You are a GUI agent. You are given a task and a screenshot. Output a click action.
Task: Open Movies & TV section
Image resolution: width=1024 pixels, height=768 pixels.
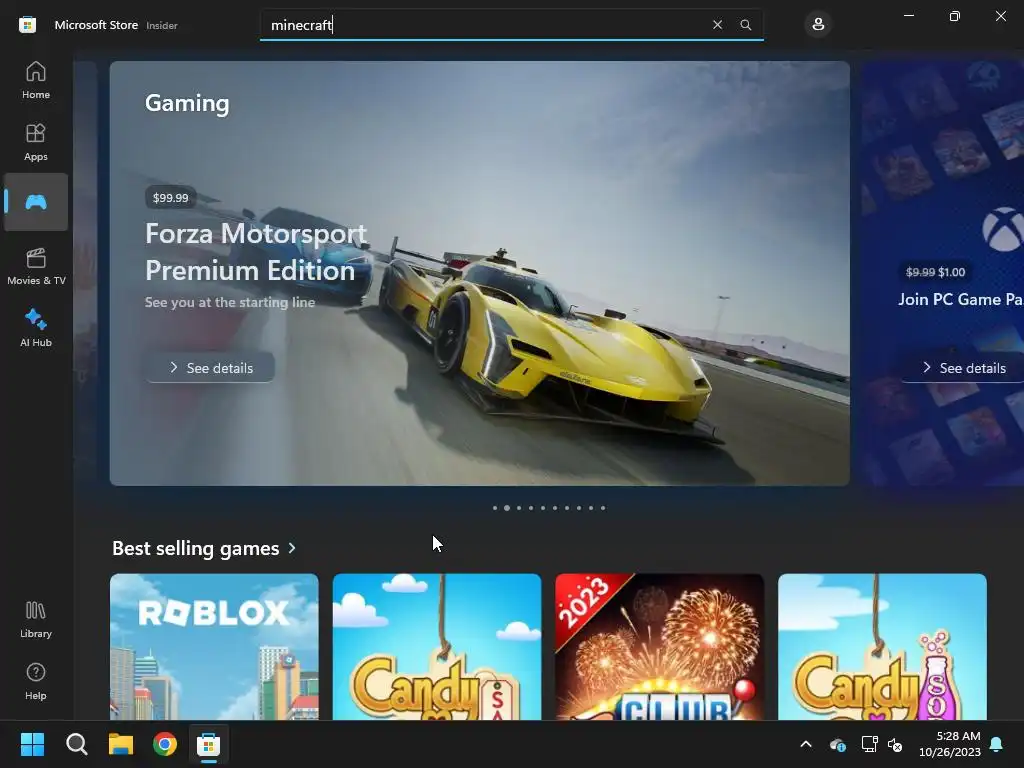36,266
